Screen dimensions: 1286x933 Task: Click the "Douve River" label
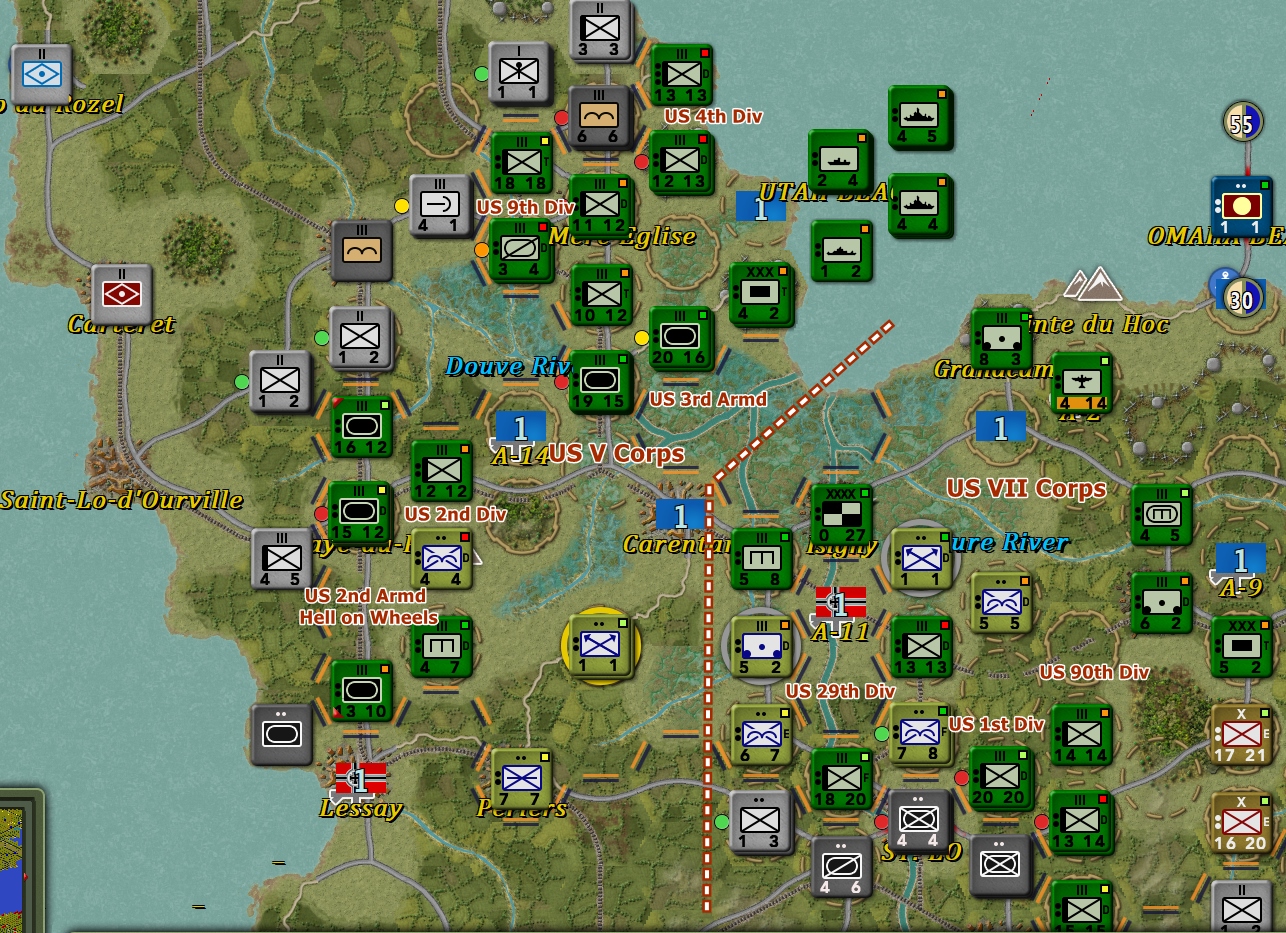(508, 366)
